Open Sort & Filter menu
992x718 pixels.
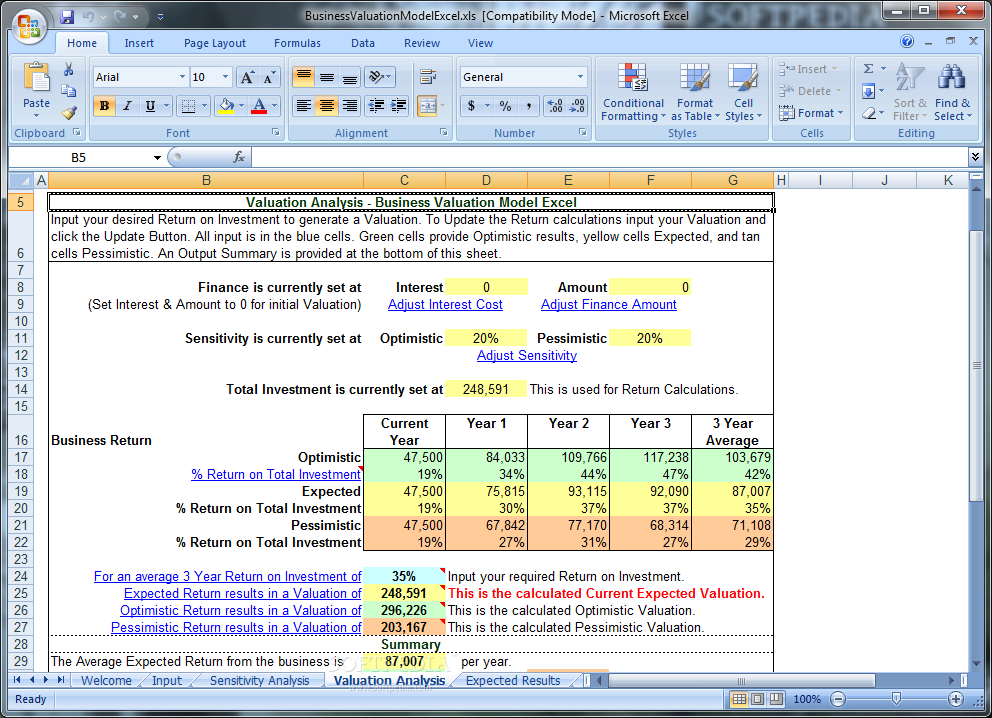[x=910, y=92]
